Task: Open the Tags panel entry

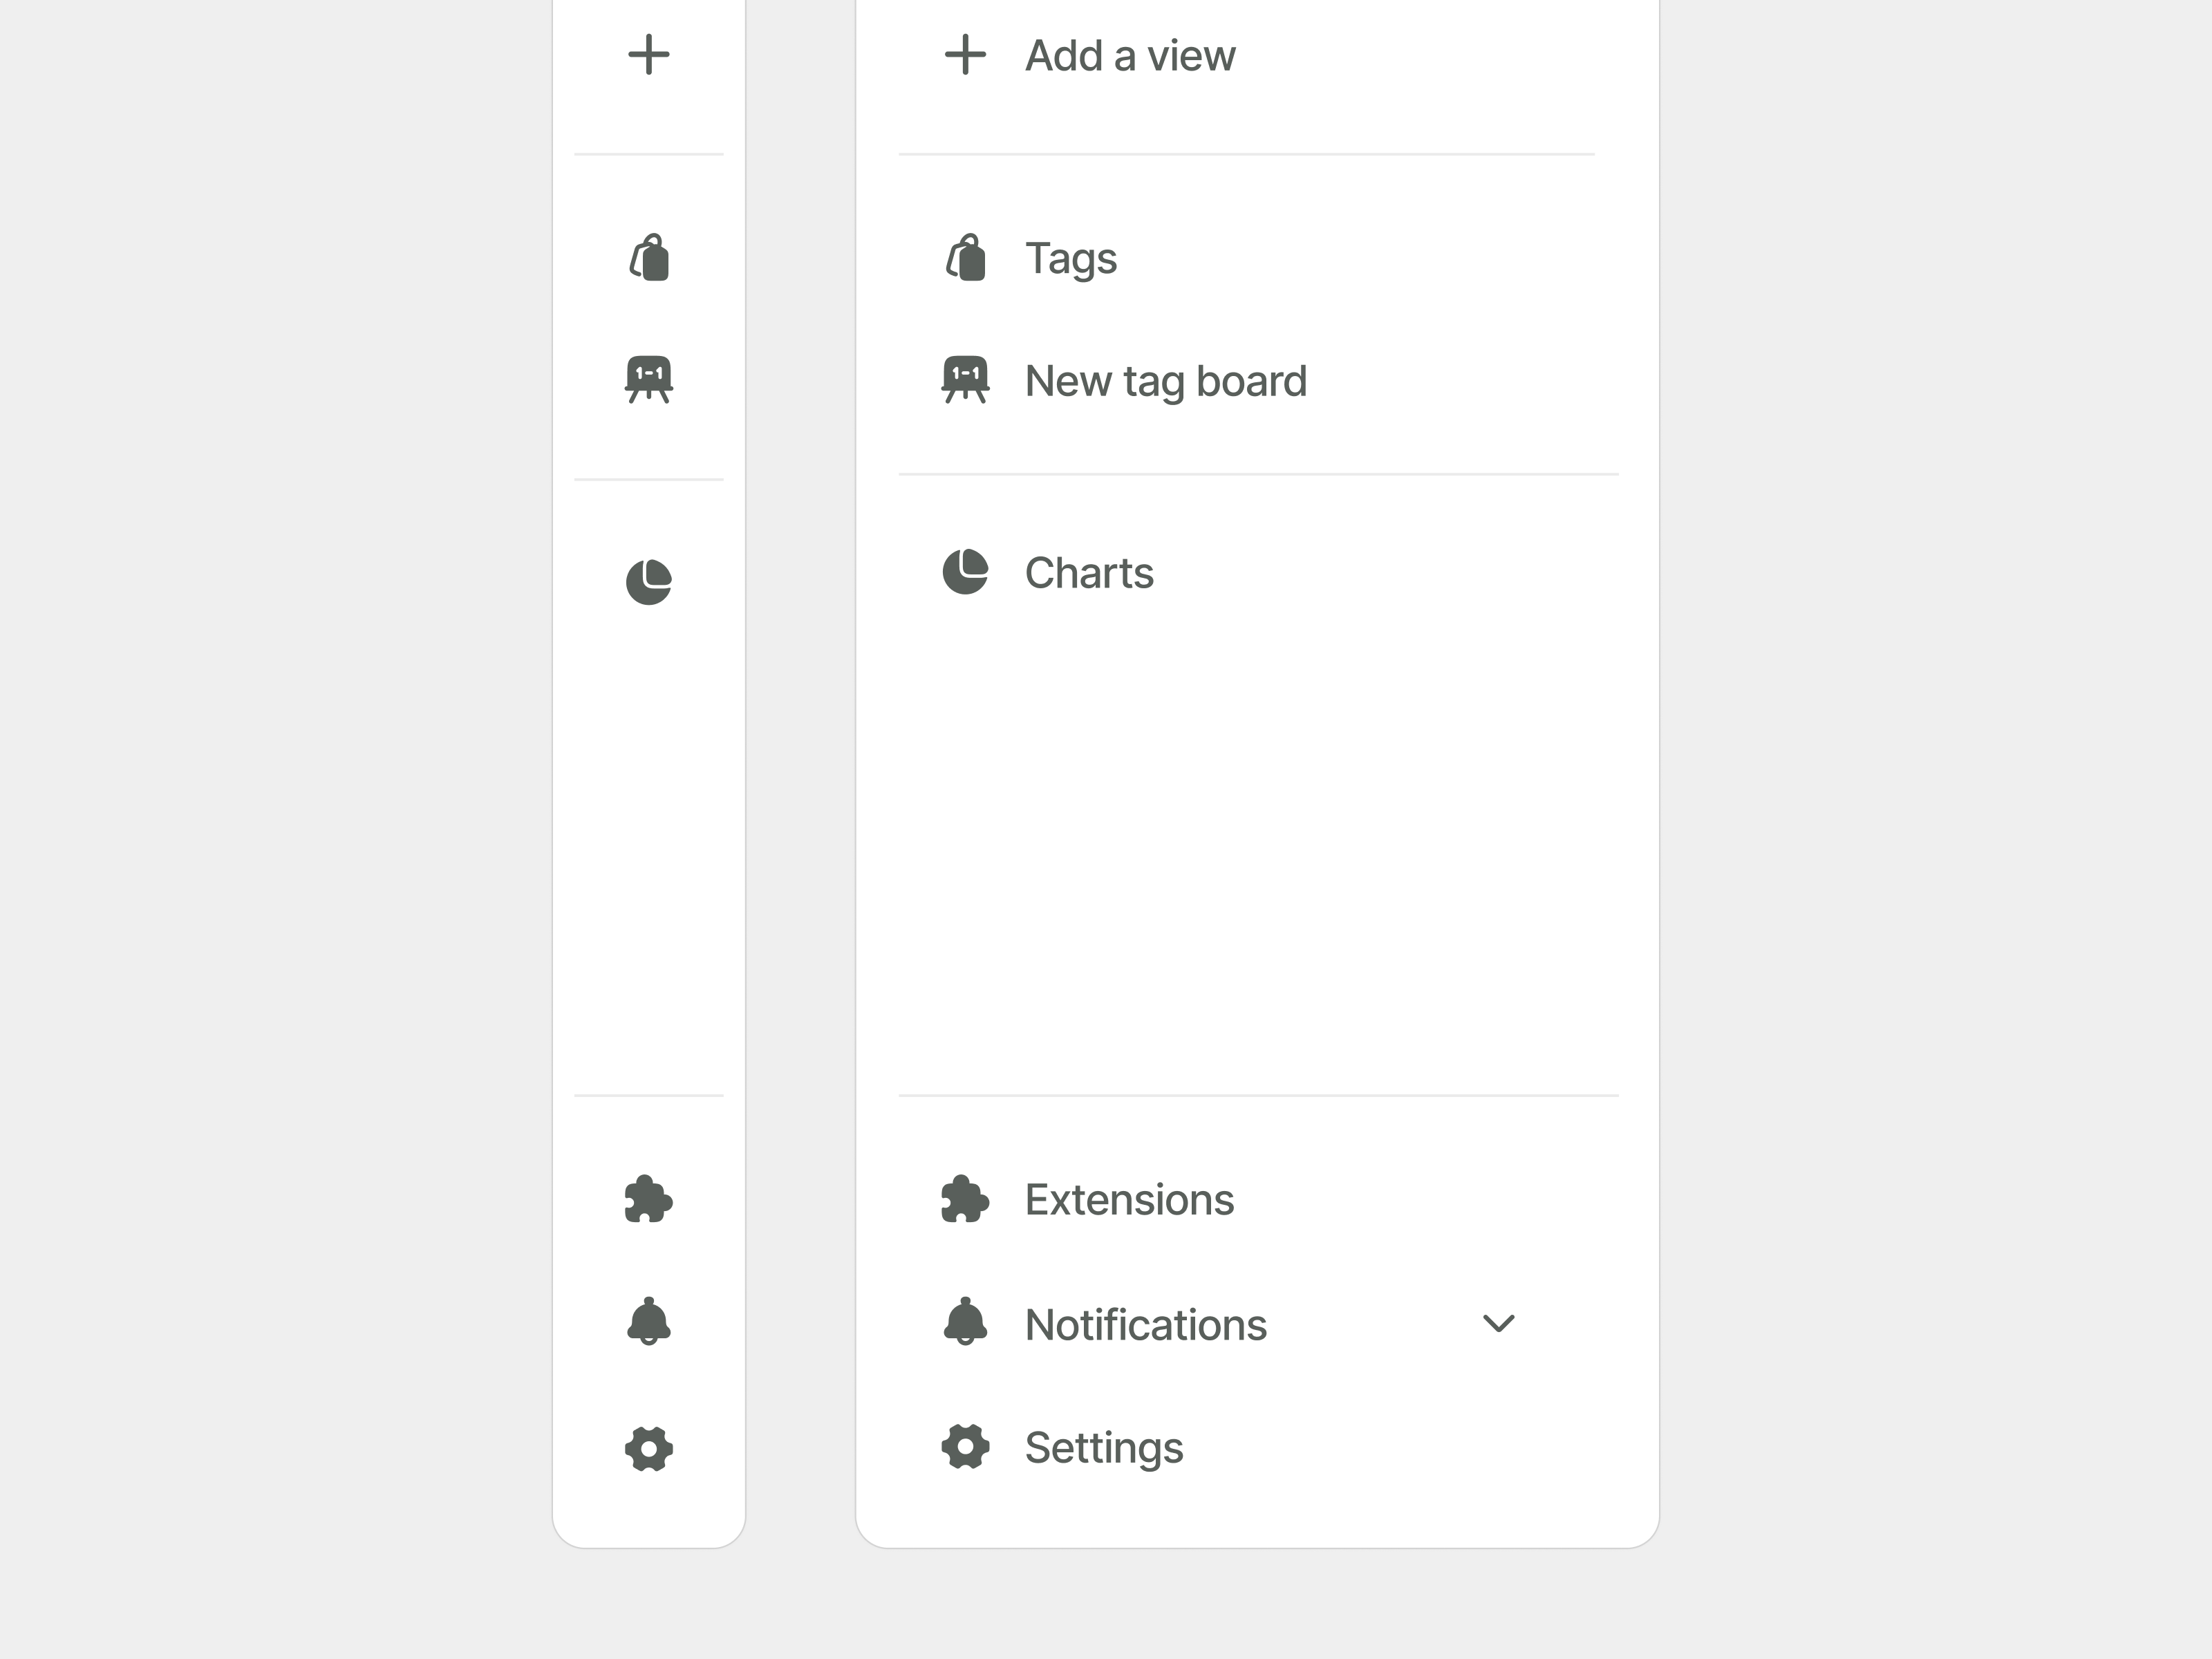Action: (1070, 258)
